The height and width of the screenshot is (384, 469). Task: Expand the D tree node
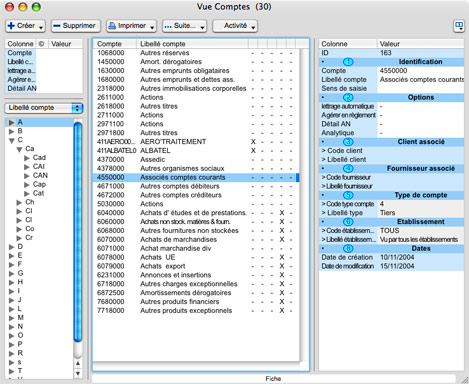(11, 247)
